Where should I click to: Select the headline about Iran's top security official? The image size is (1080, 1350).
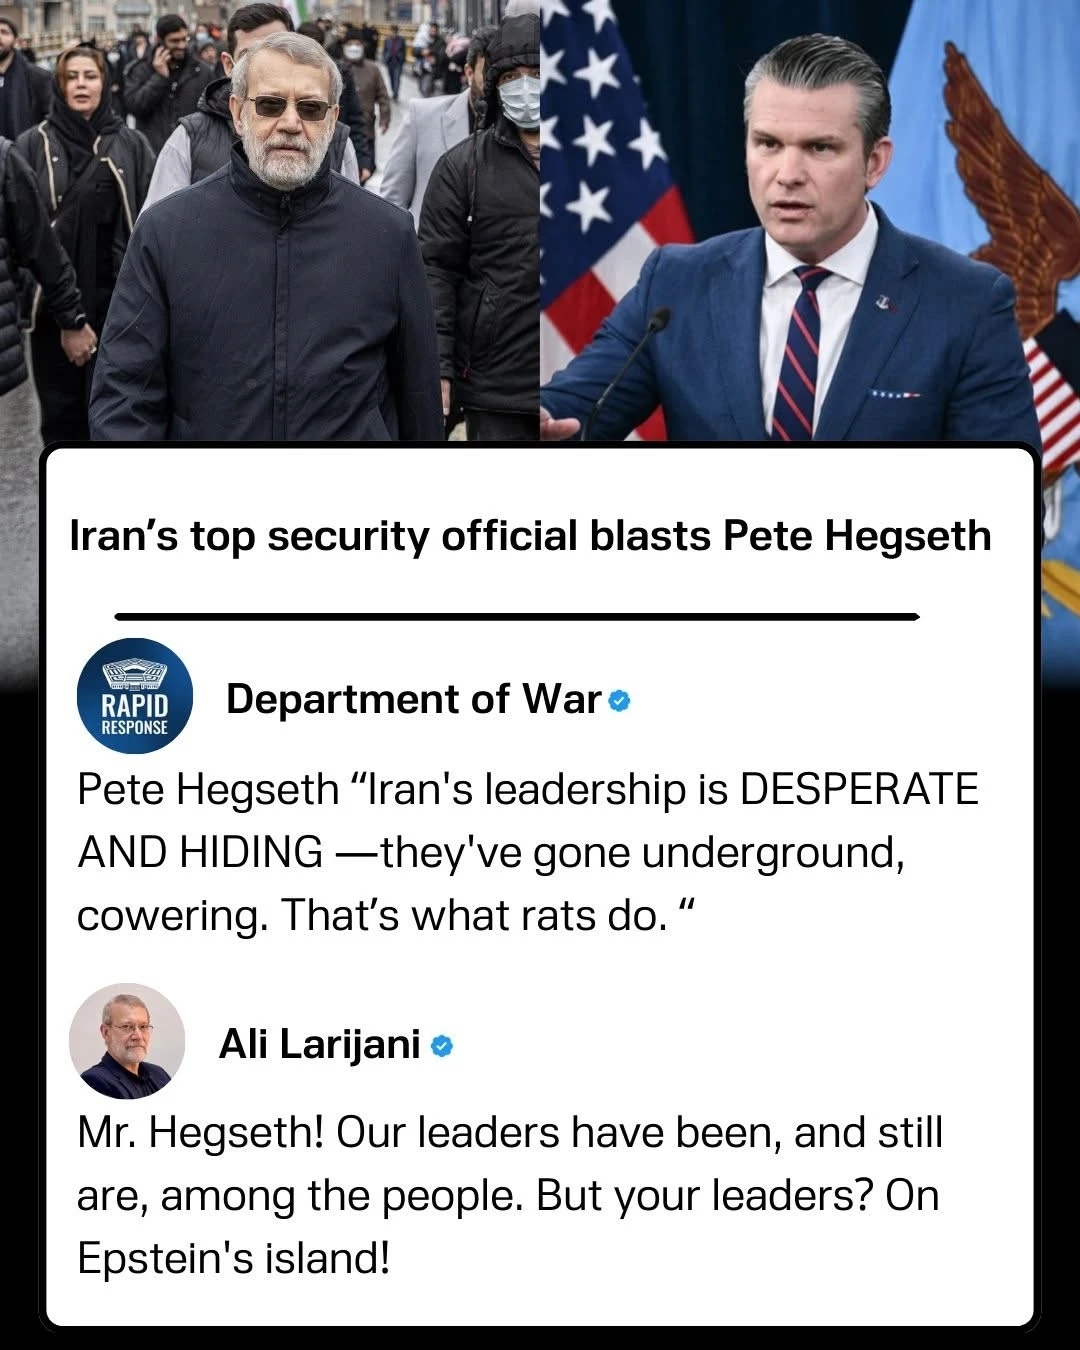coord(530,537)
